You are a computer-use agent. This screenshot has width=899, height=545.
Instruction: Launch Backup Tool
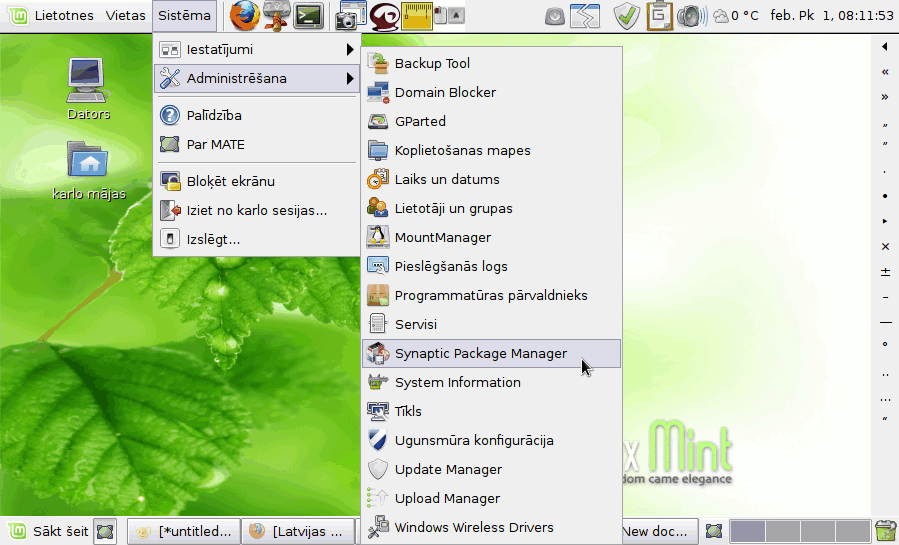click(491, 63)
